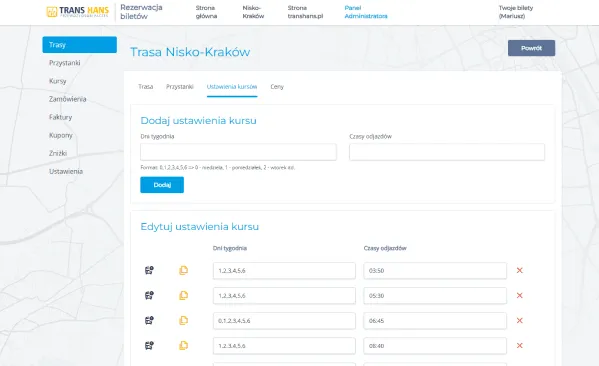Delete the 06:45 departure row
This screenshot has height=366, width=599.
tap(520, 321)
